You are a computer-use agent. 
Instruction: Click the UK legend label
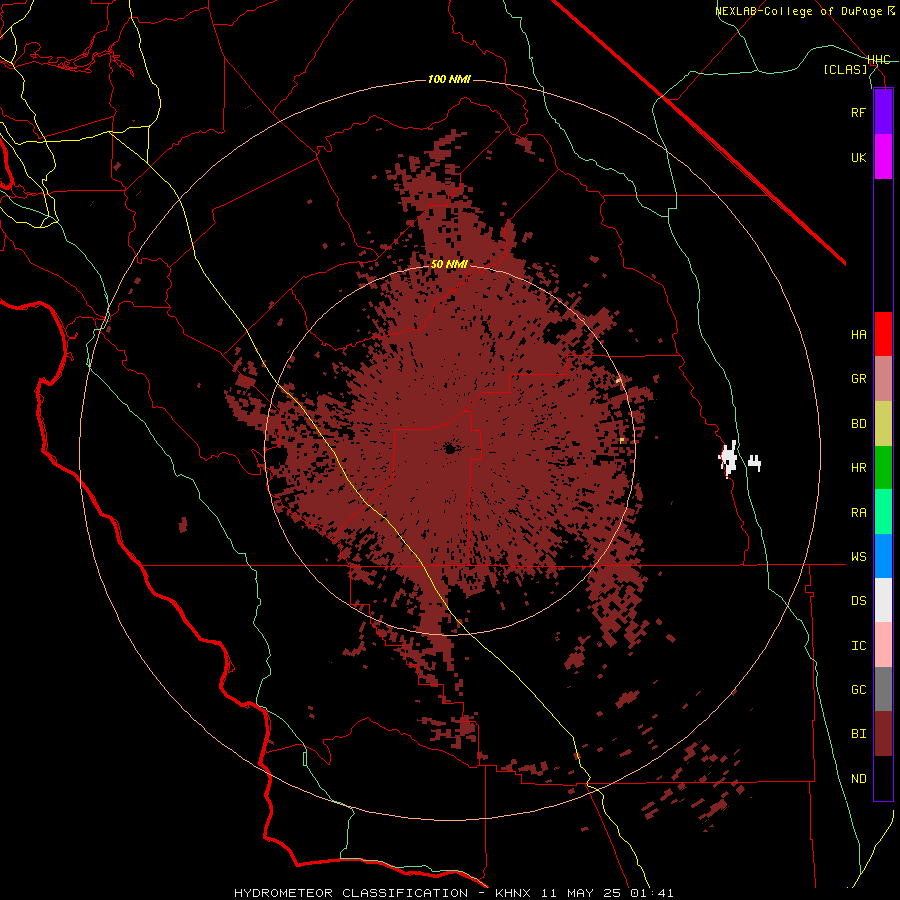tap(858, 157)
